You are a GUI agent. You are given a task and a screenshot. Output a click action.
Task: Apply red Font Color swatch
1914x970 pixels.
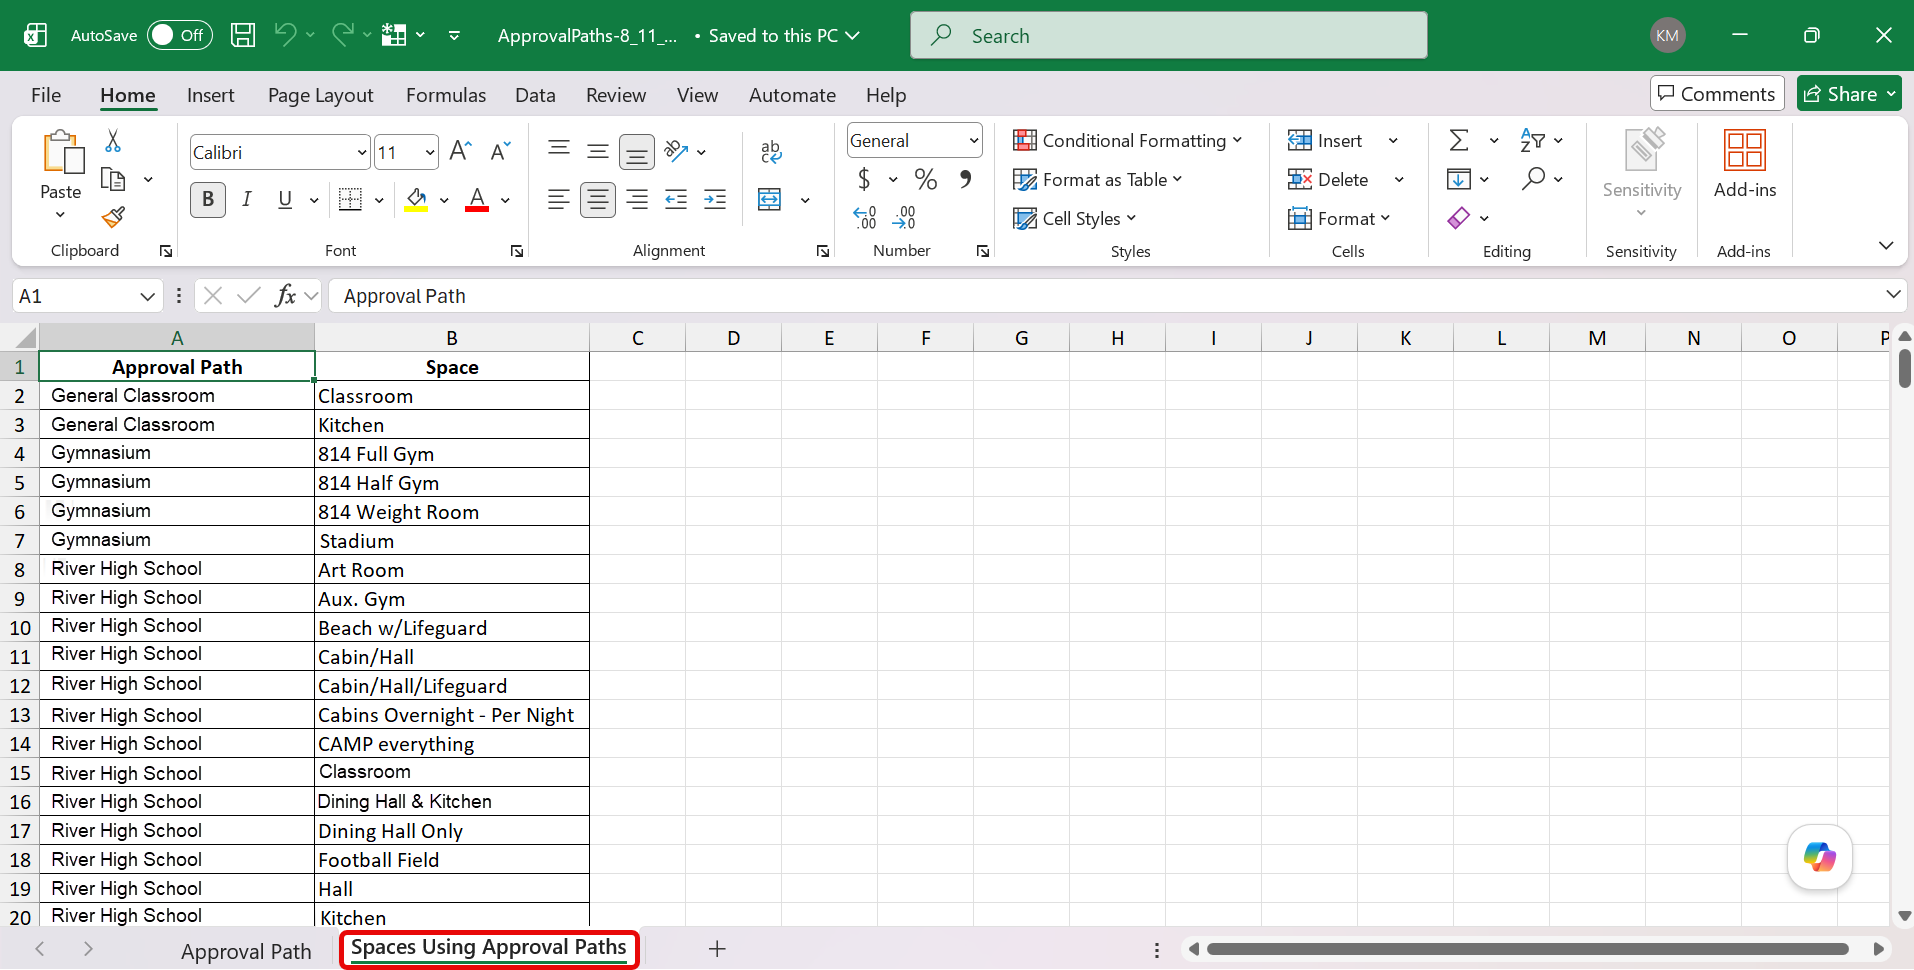[478, 199]
